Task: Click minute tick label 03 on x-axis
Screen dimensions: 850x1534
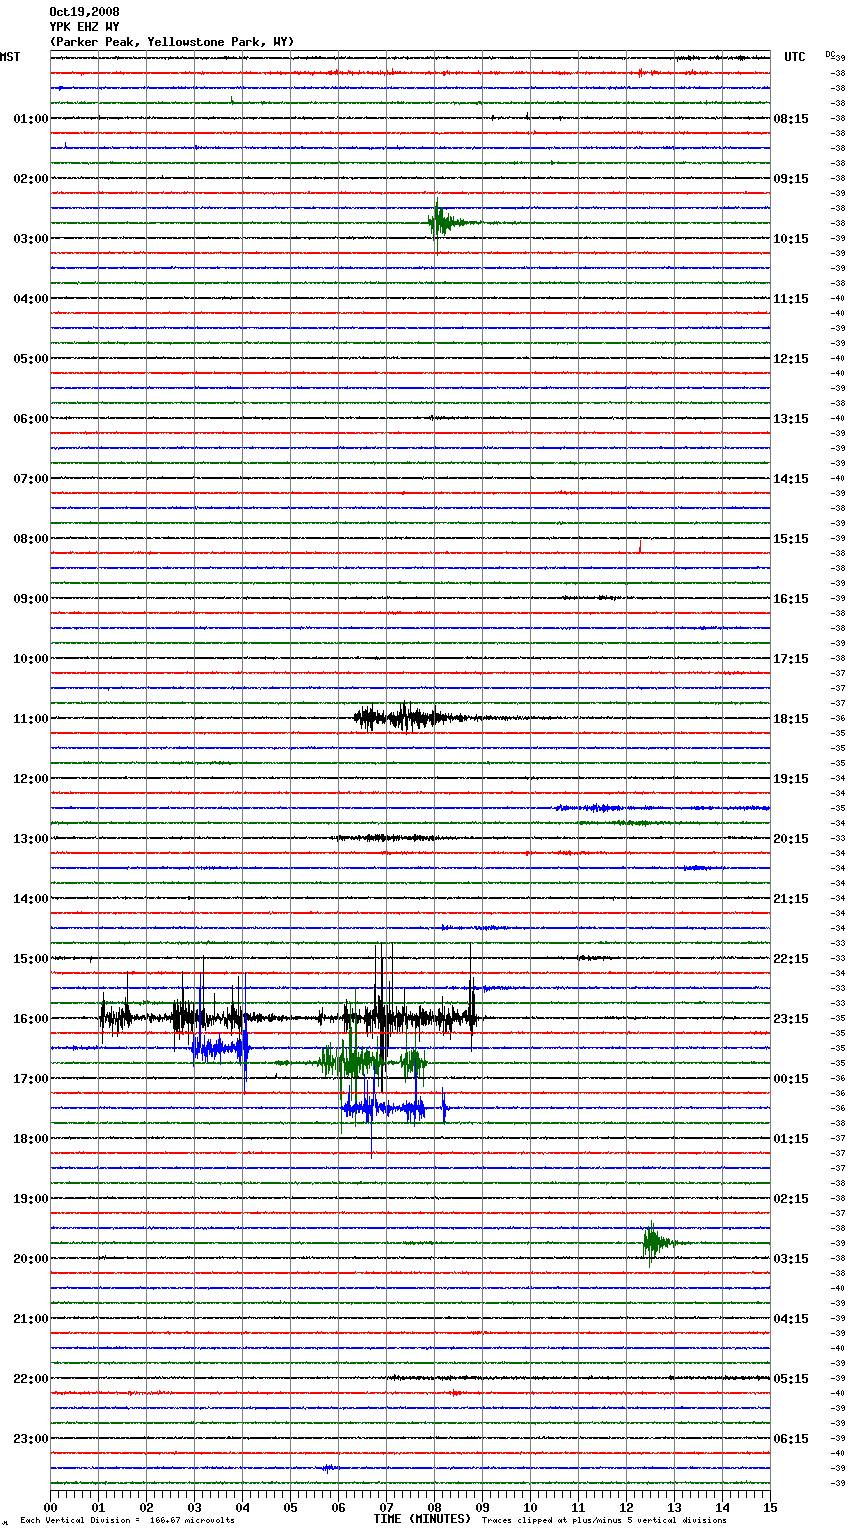Action: click(x=194, y=1507)
